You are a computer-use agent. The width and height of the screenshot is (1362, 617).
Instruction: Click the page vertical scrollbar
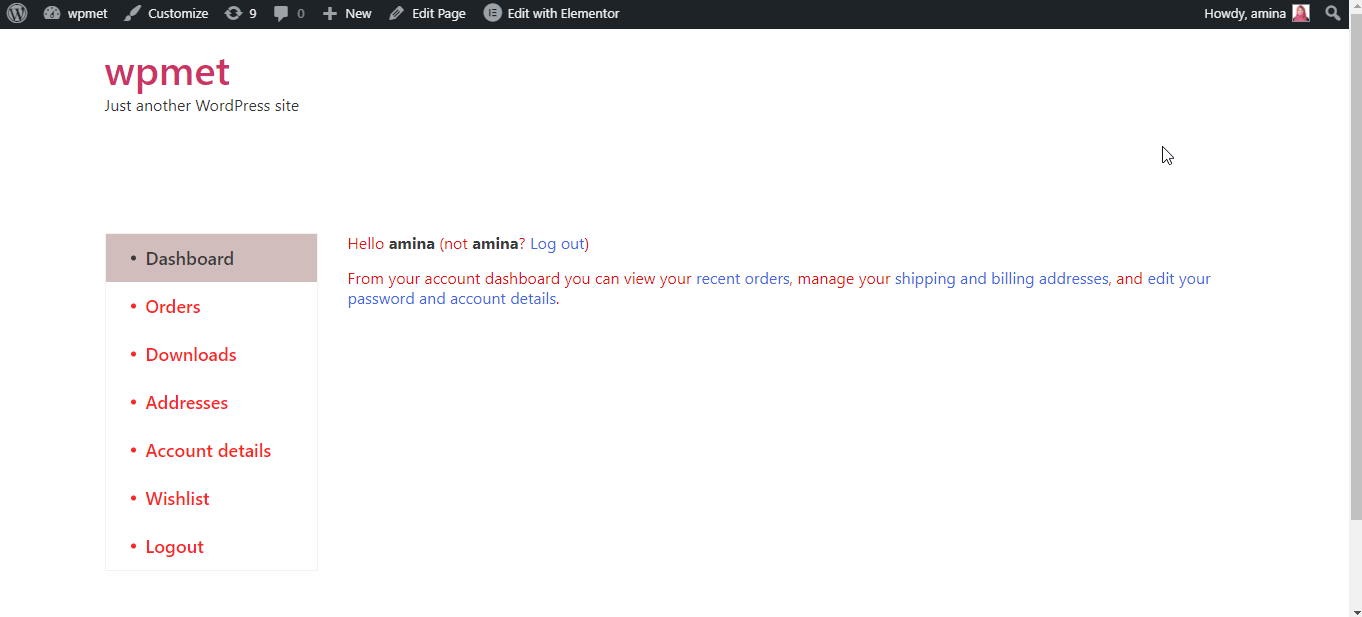click(x=1356, y=268)
